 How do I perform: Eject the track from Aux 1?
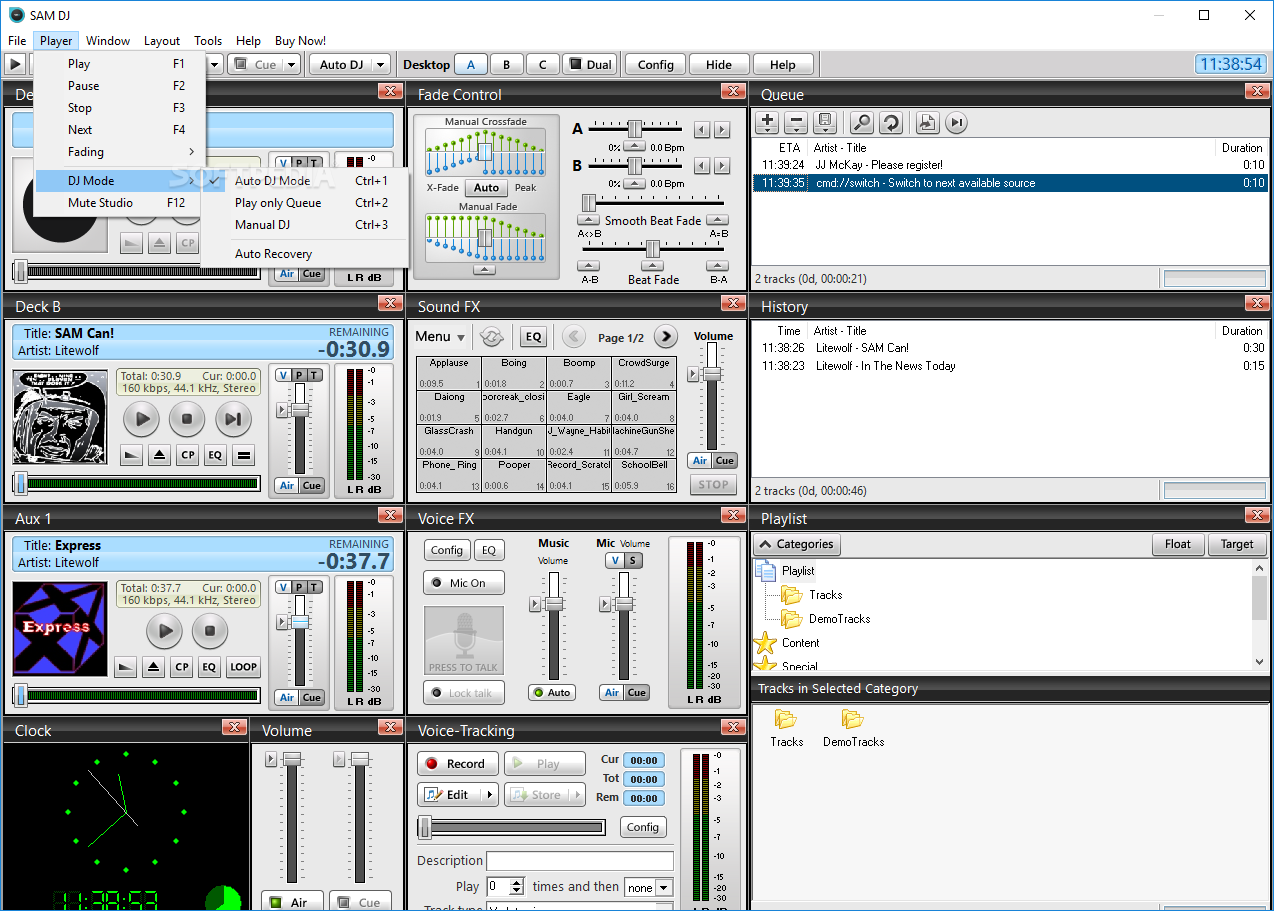[x=153, y=667]
